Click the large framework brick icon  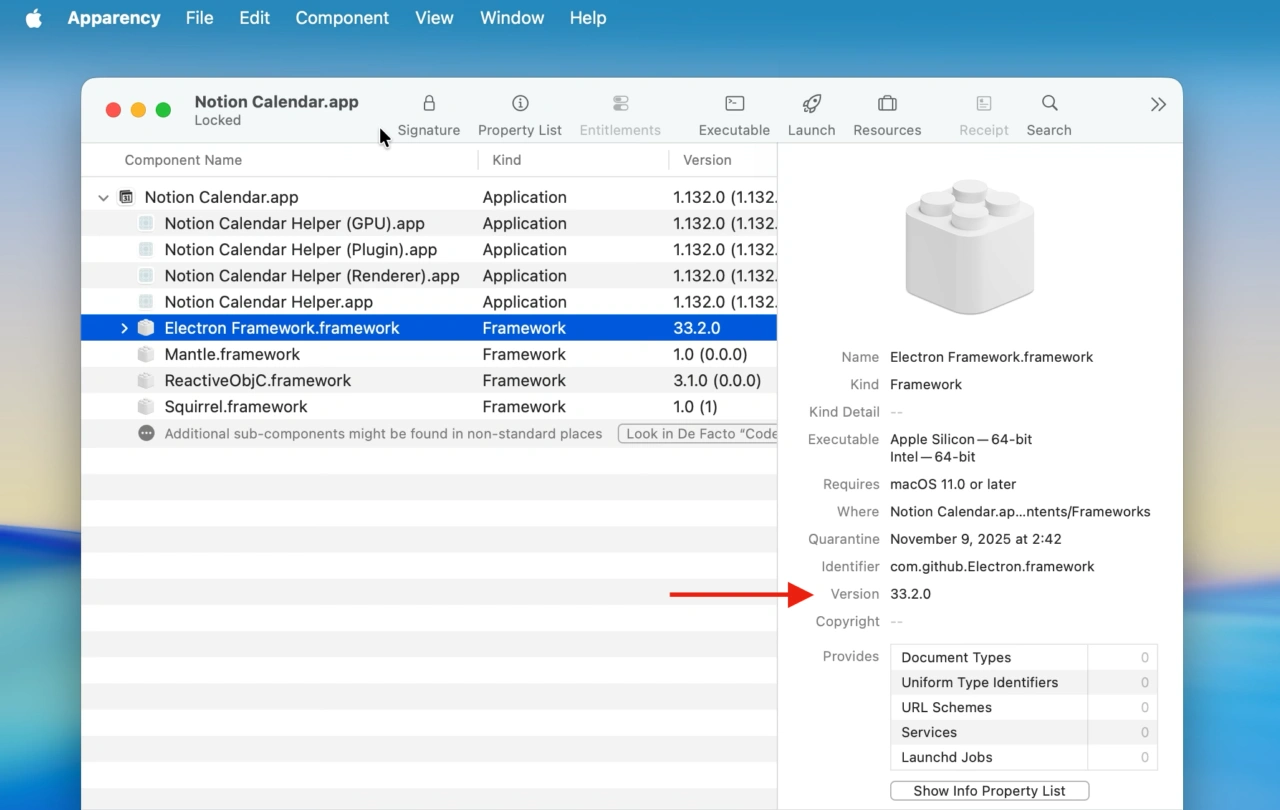coord(969,246)
